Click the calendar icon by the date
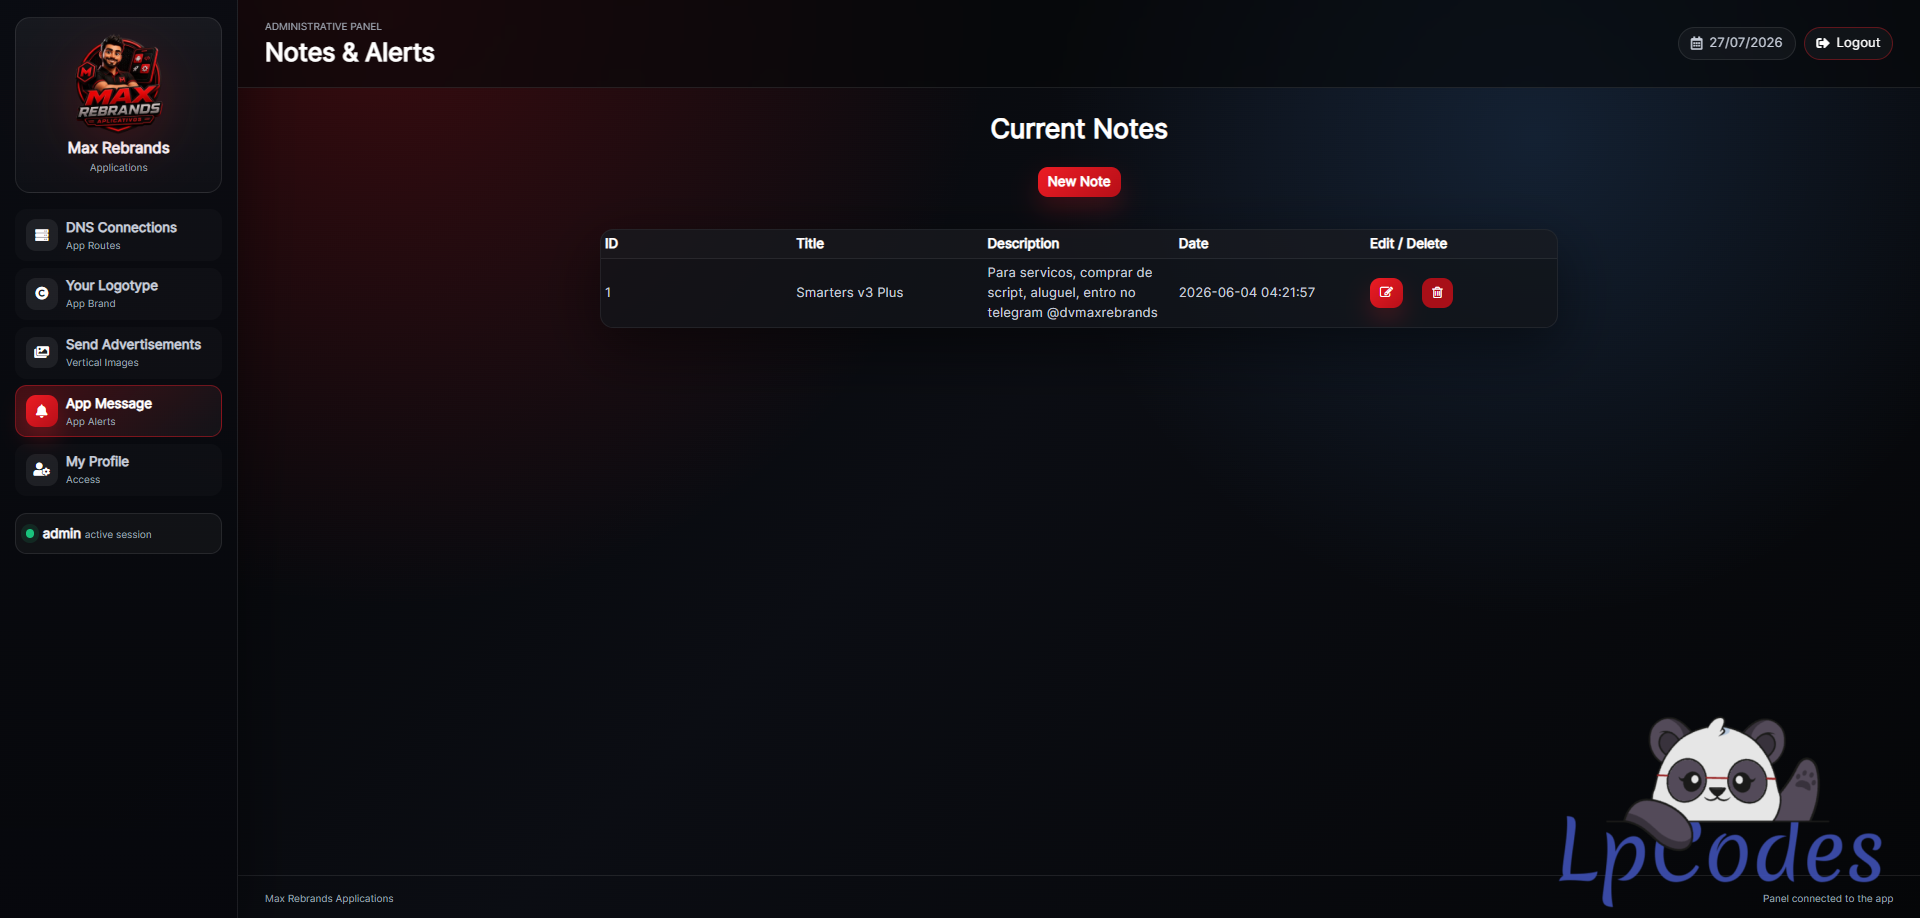Image resolution: width=1920 pixels, height=918 pixels. pyautogui.click(x=1696, y=43)
